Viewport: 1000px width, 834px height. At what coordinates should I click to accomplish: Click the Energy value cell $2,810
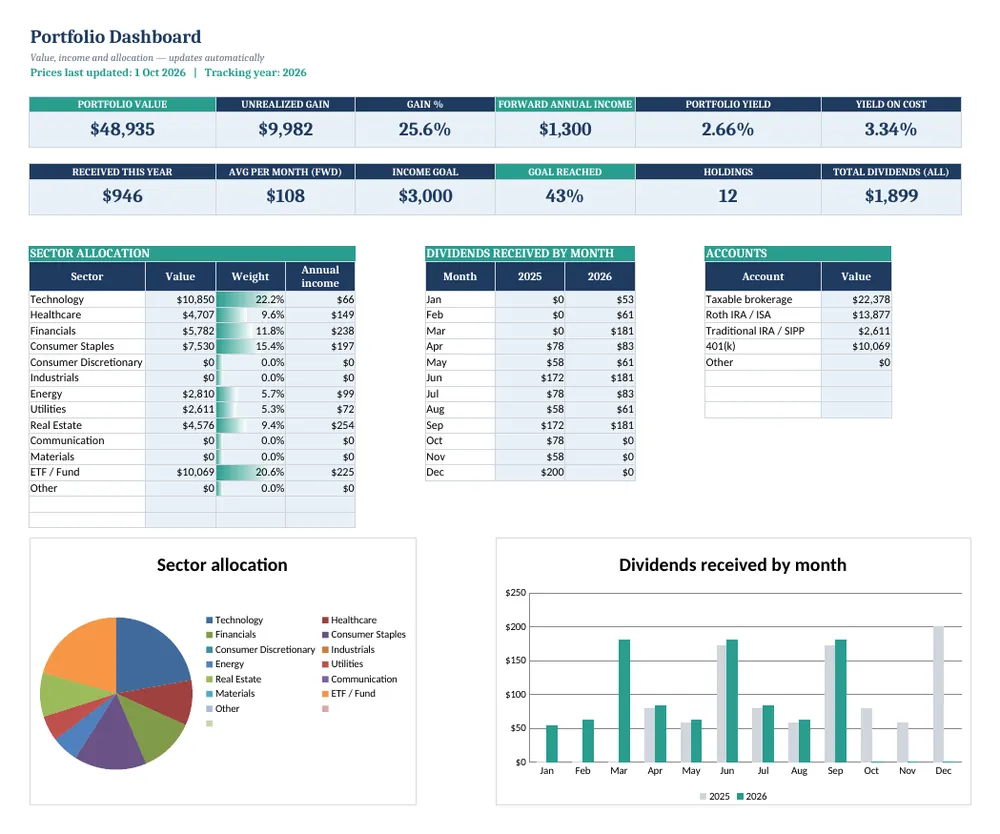[180, 394]
